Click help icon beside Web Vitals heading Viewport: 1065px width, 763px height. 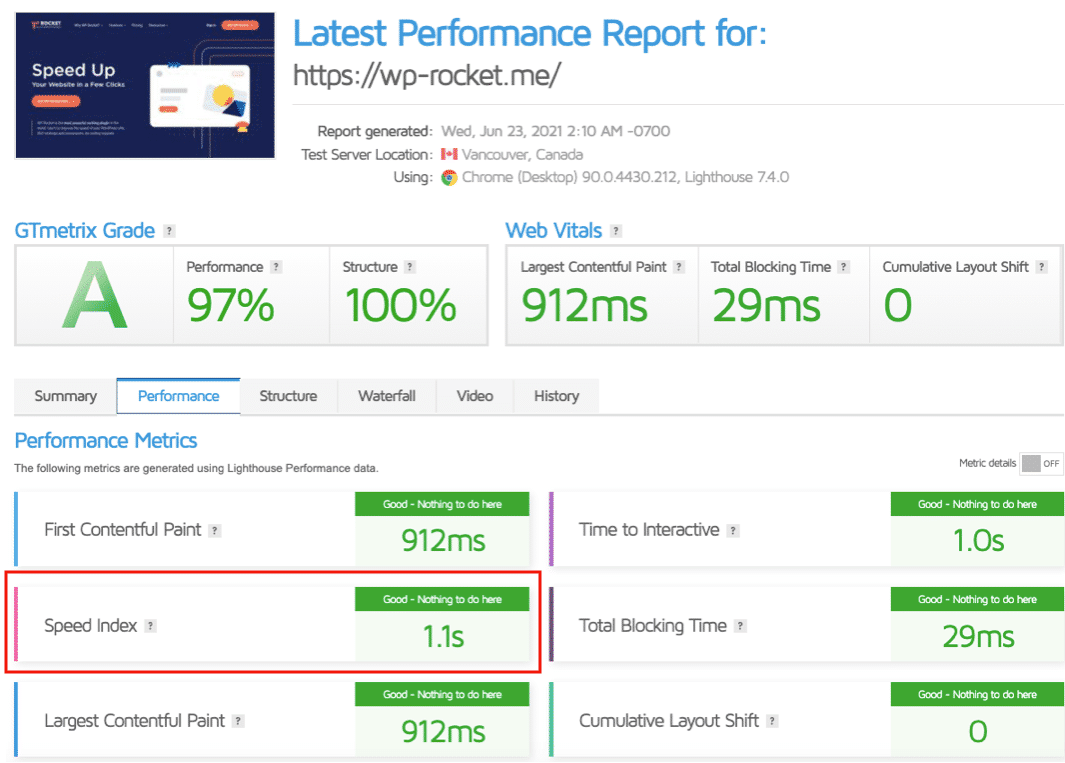616,231
